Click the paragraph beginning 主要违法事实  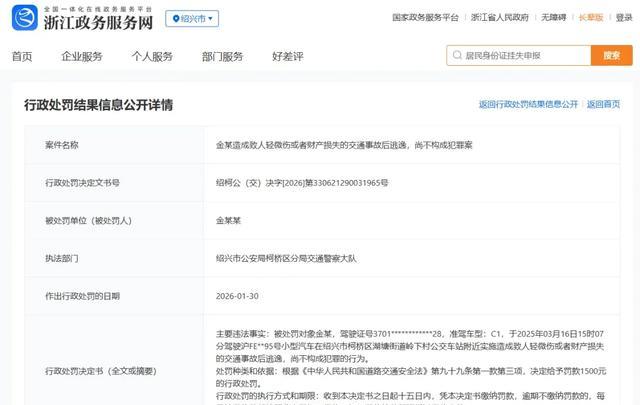(410, 346)
